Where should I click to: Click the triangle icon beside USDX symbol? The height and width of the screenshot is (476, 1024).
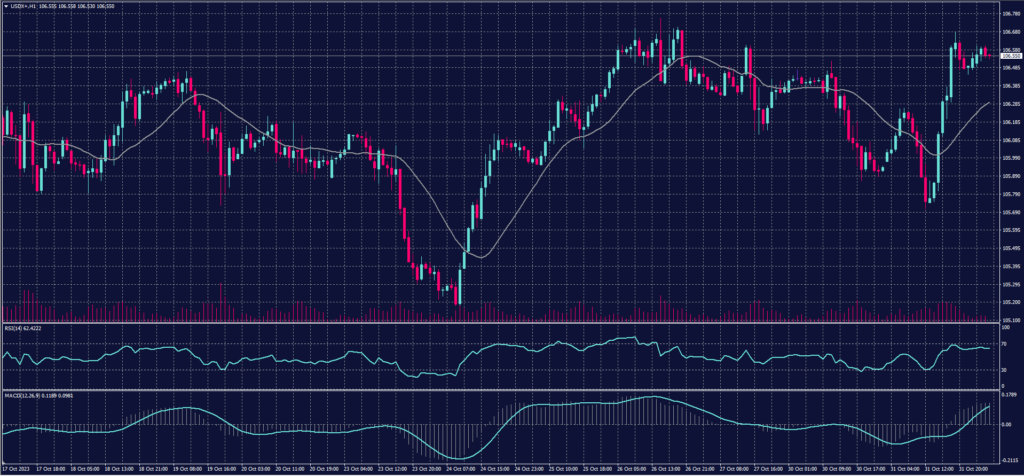click(5, 7)
